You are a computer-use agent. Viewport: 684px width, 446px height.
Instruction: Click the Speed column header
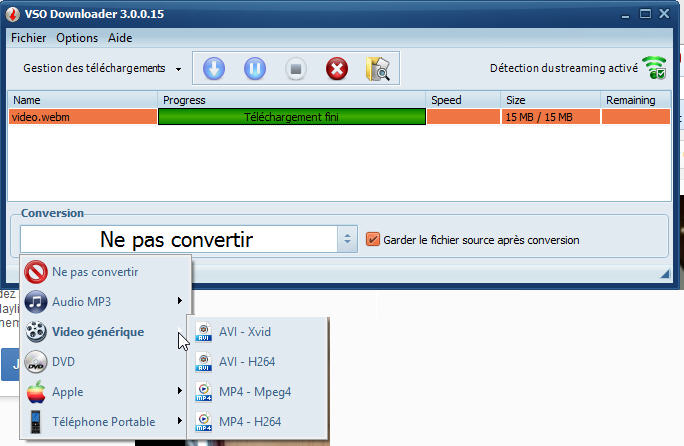coord(463,100)
